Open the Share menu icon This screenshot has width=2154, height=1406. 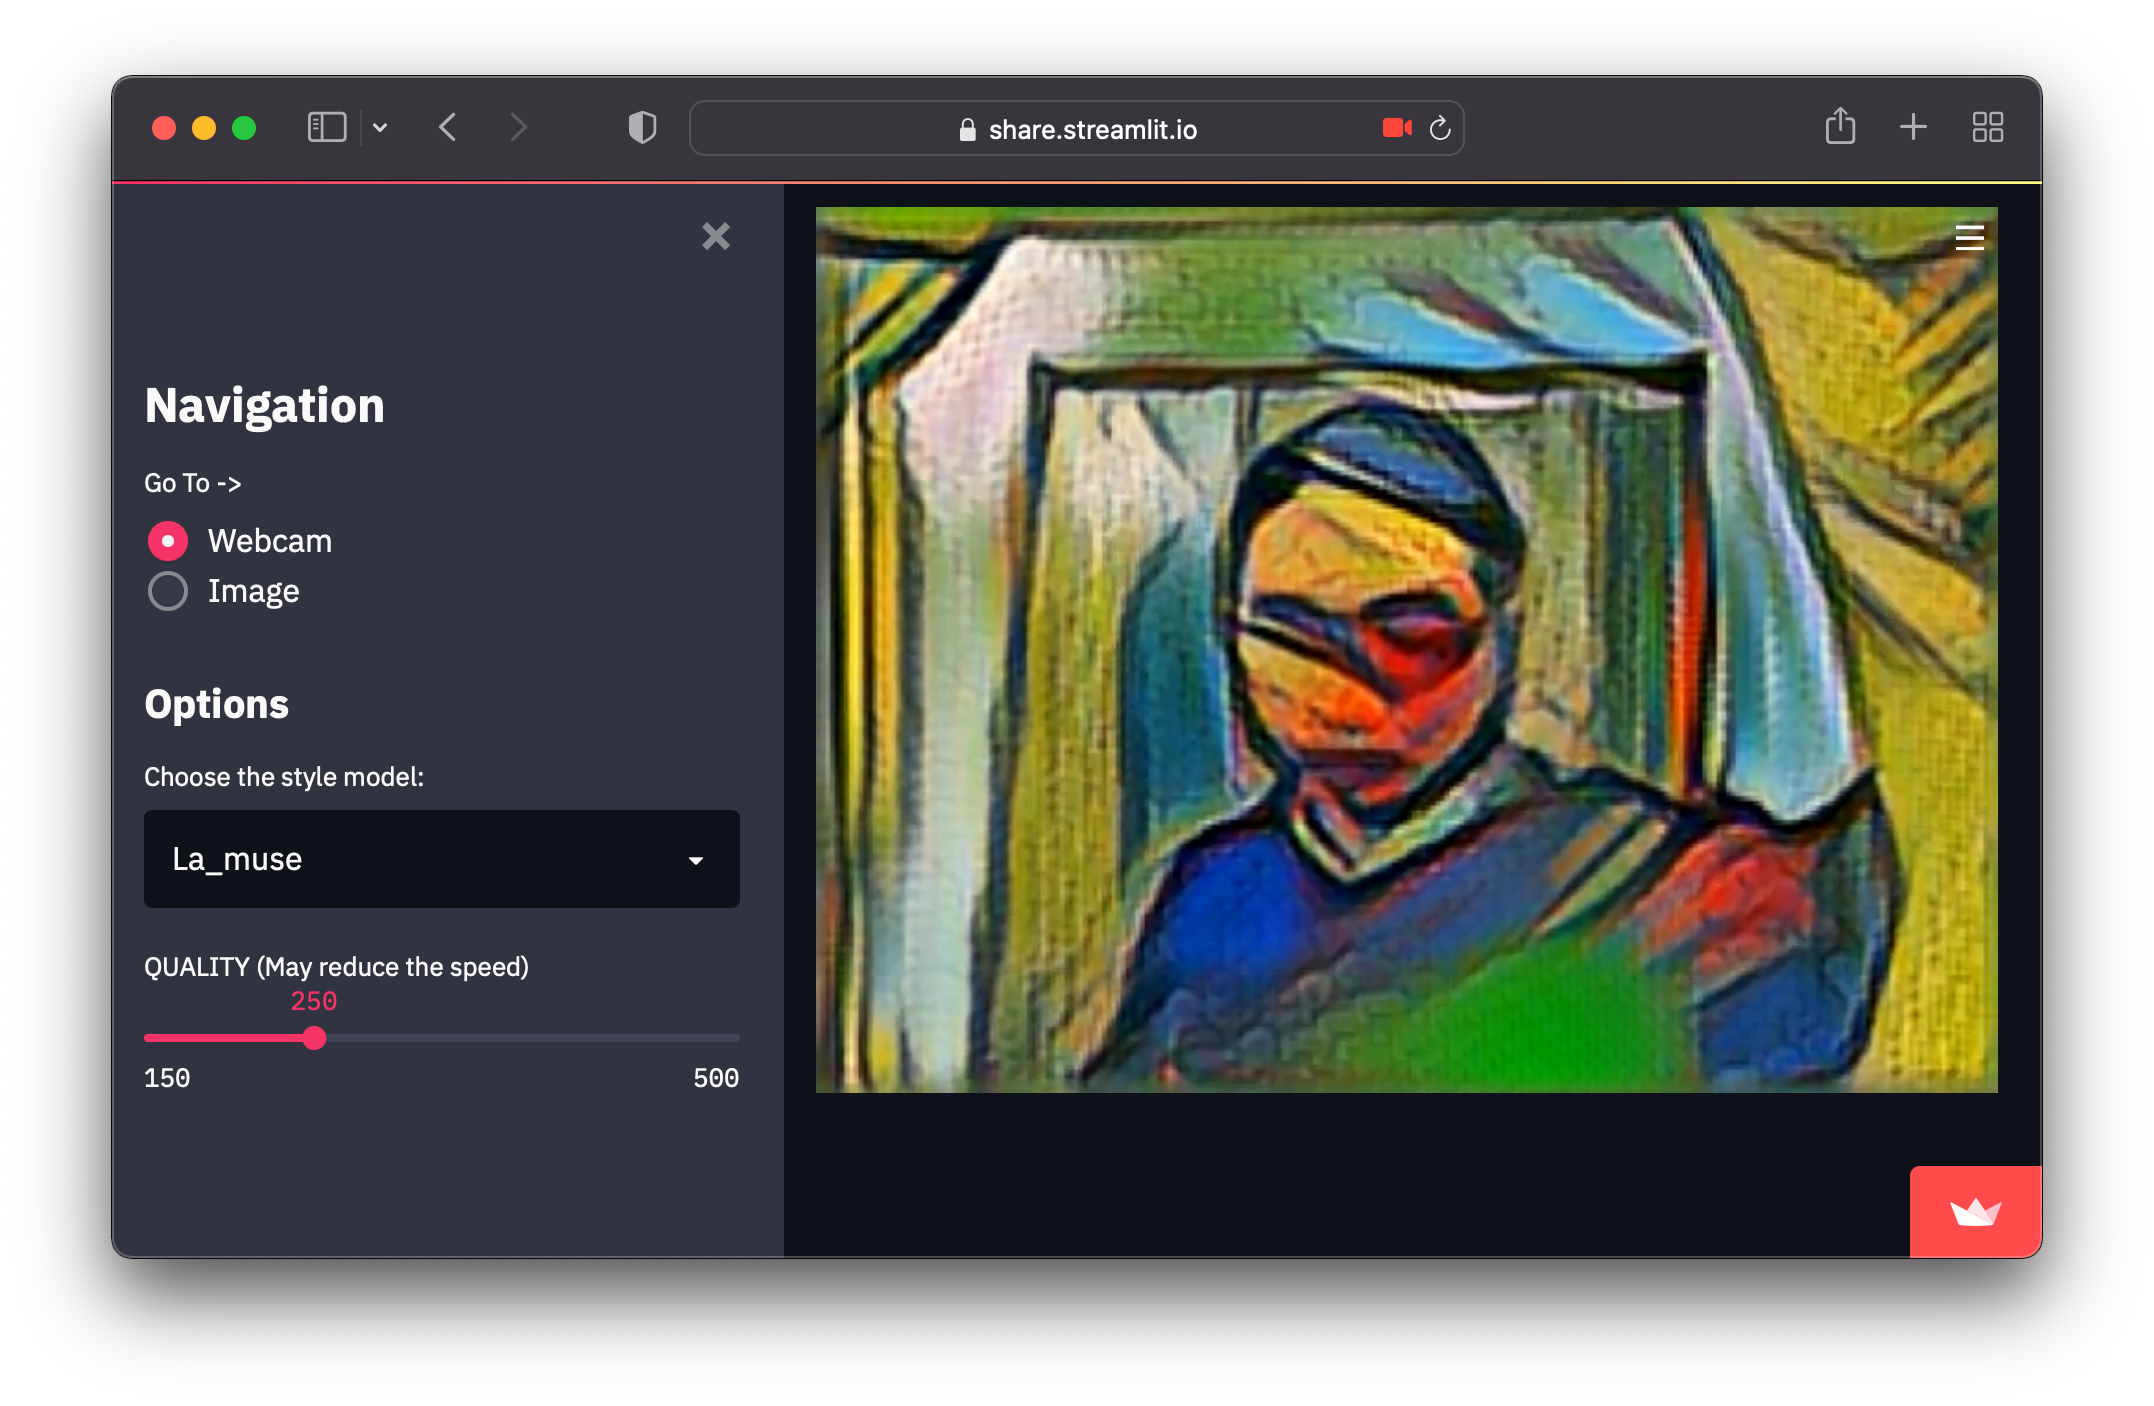coord(1839,127)
